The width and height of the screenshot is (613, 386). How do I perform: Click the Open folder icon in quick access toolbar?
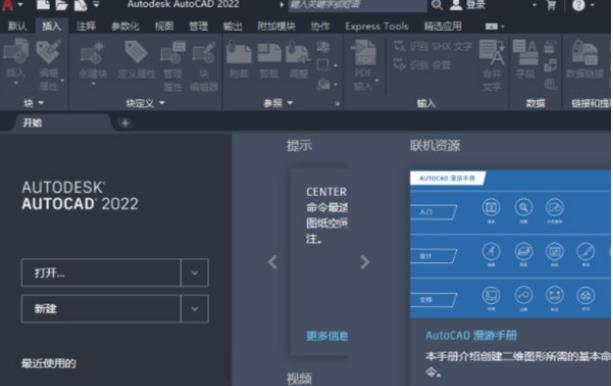tap(61, 5)
